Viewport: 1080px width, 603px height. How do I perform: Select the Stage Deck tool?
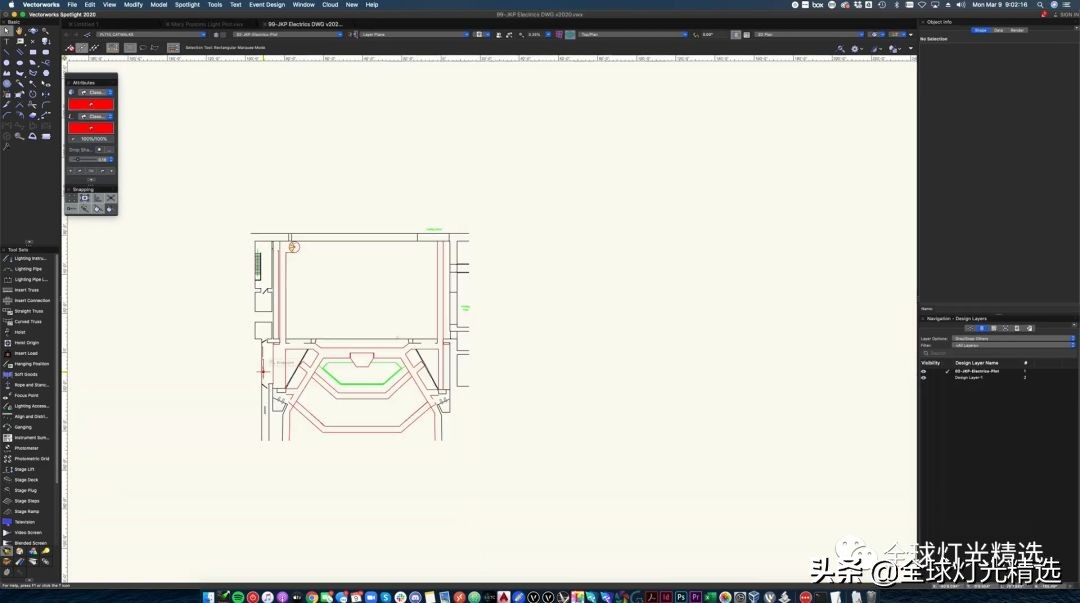pyautogui.click(x=26, y=480)
